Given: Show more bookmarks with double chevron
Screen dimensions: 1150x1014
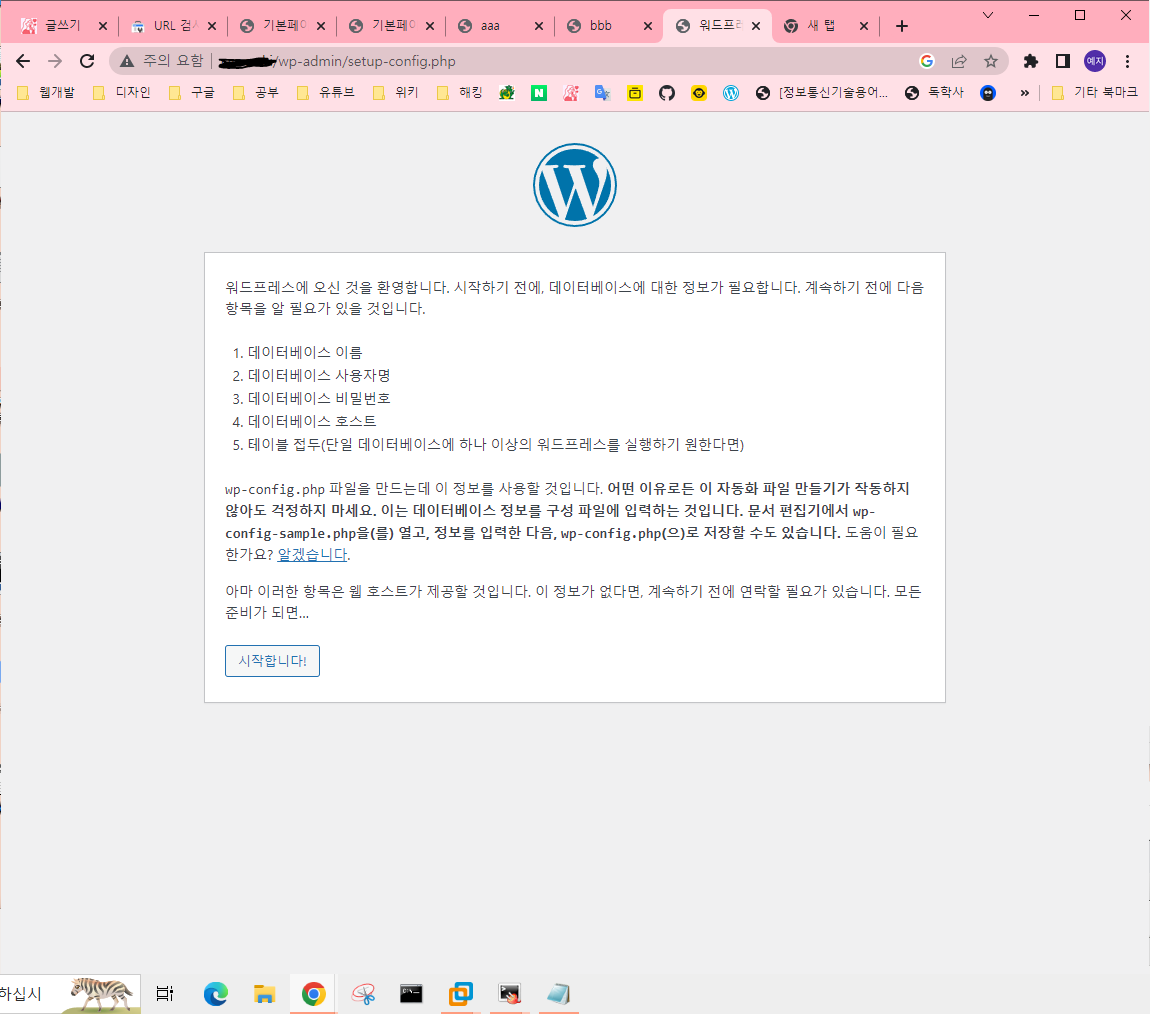Looking at the screenshot, I should [x=1024, y=92].
